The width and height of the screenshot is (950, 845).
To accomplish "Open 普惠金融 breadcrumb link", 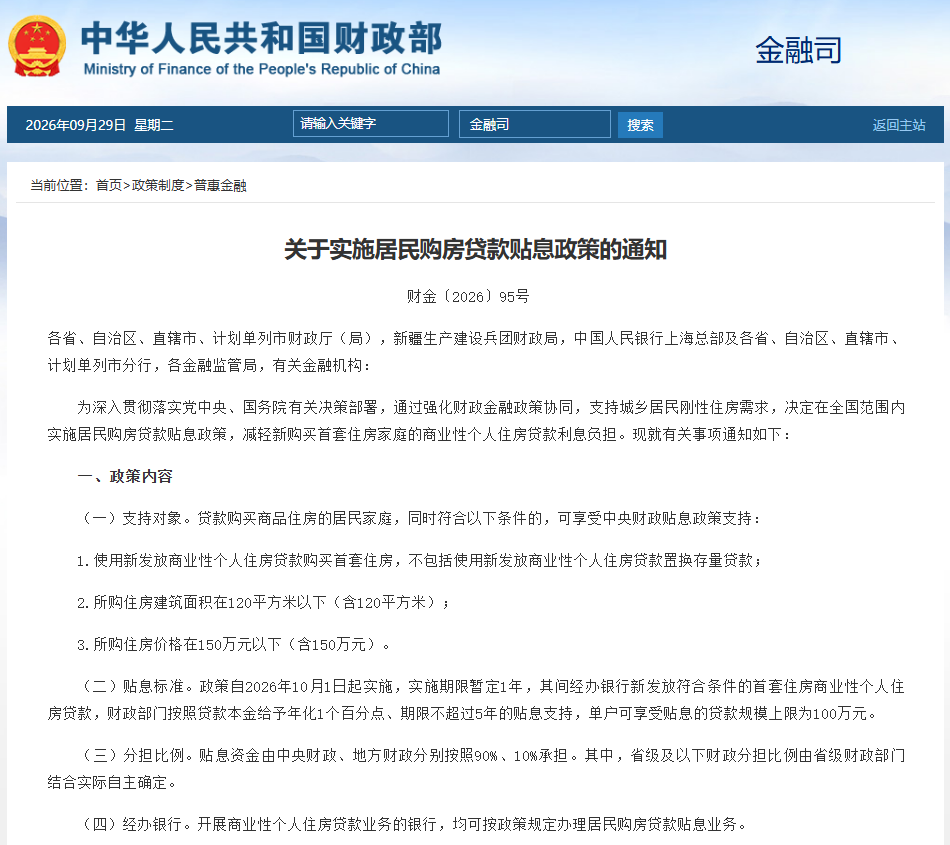I will tap(220, 185).
